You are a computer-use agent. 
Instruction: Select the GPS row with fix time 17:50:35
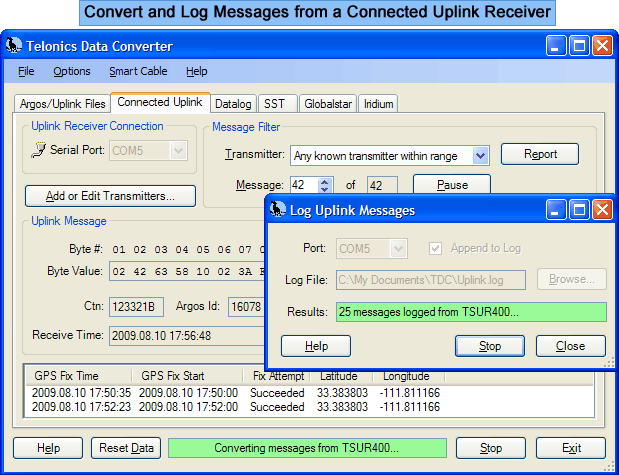pyautogui.click(x=309, y=393)
